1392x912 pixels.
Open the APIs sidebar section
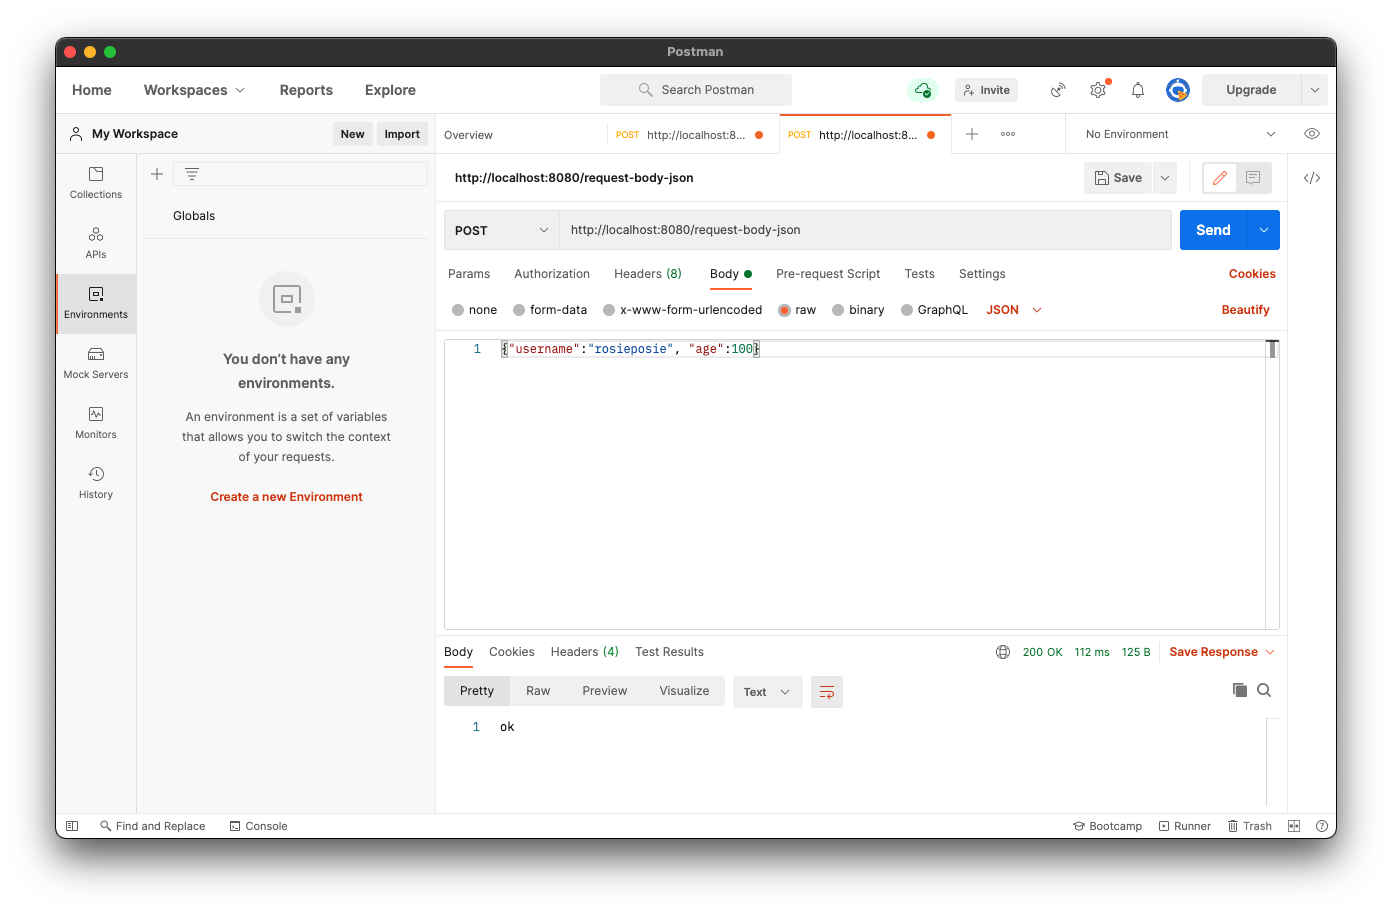96,243
